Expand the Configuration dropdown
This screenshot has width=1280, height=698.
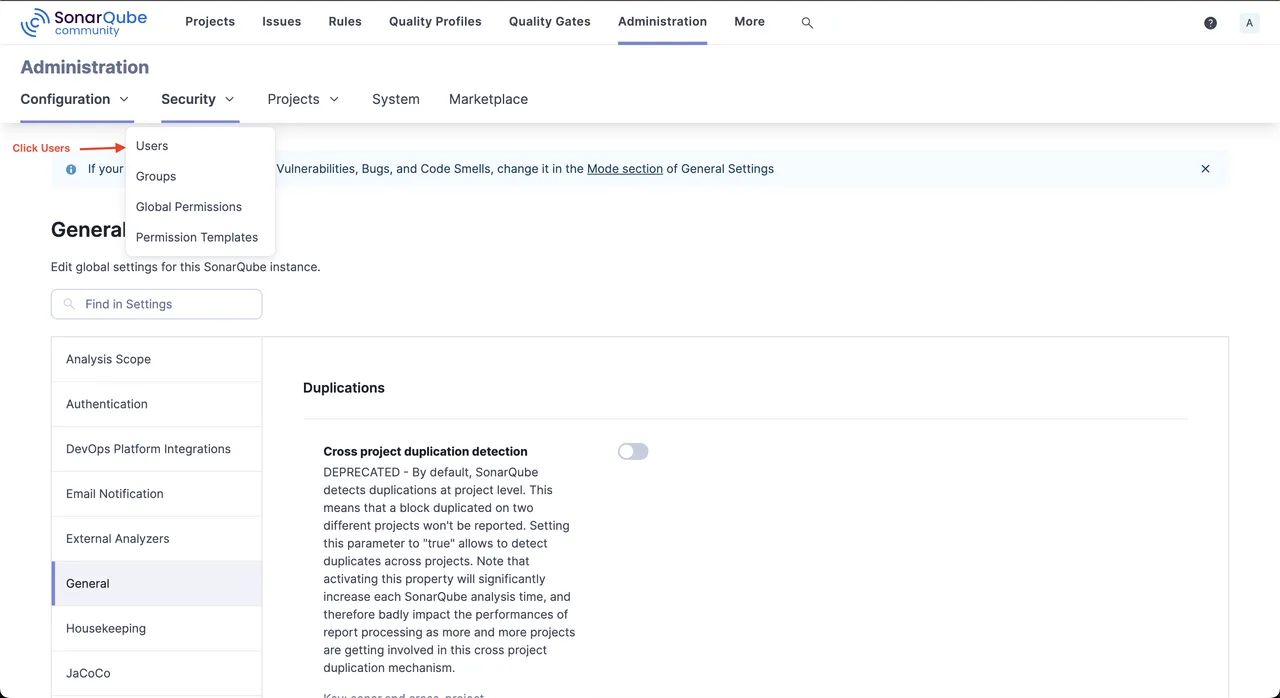(75, 99)
